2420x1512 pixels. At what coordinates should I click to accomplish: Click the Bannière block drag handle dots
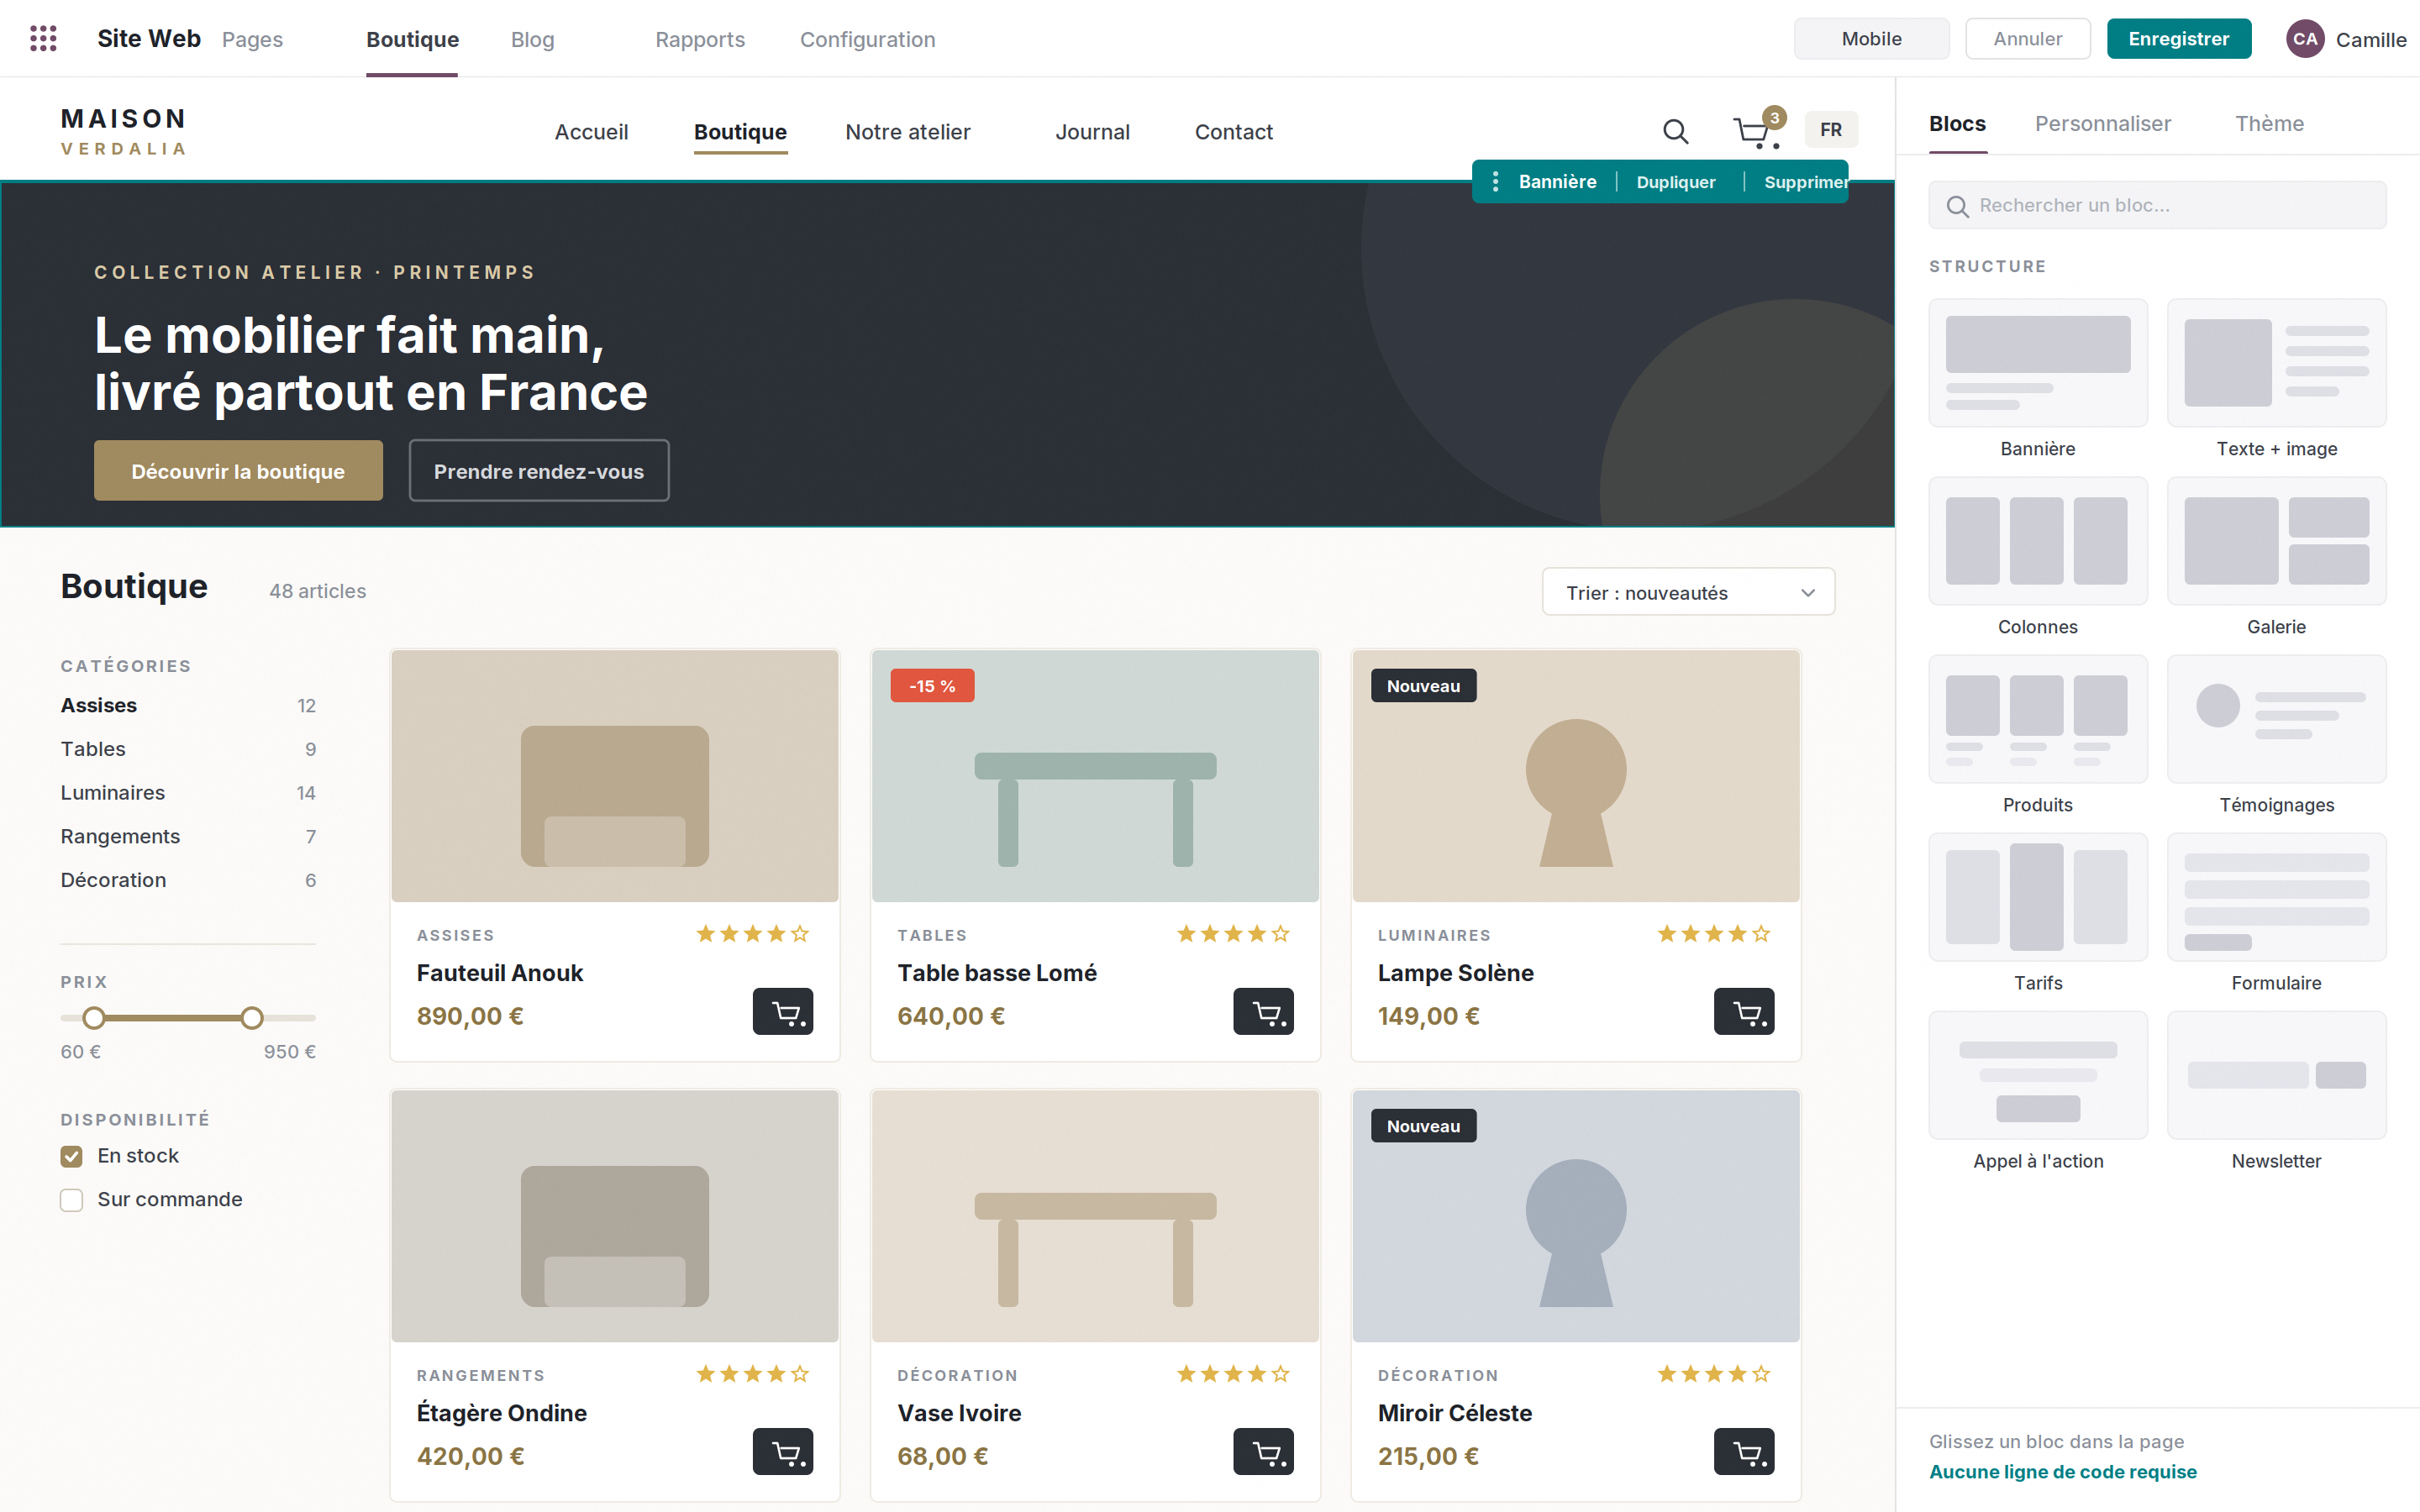tap(1495, 182)
